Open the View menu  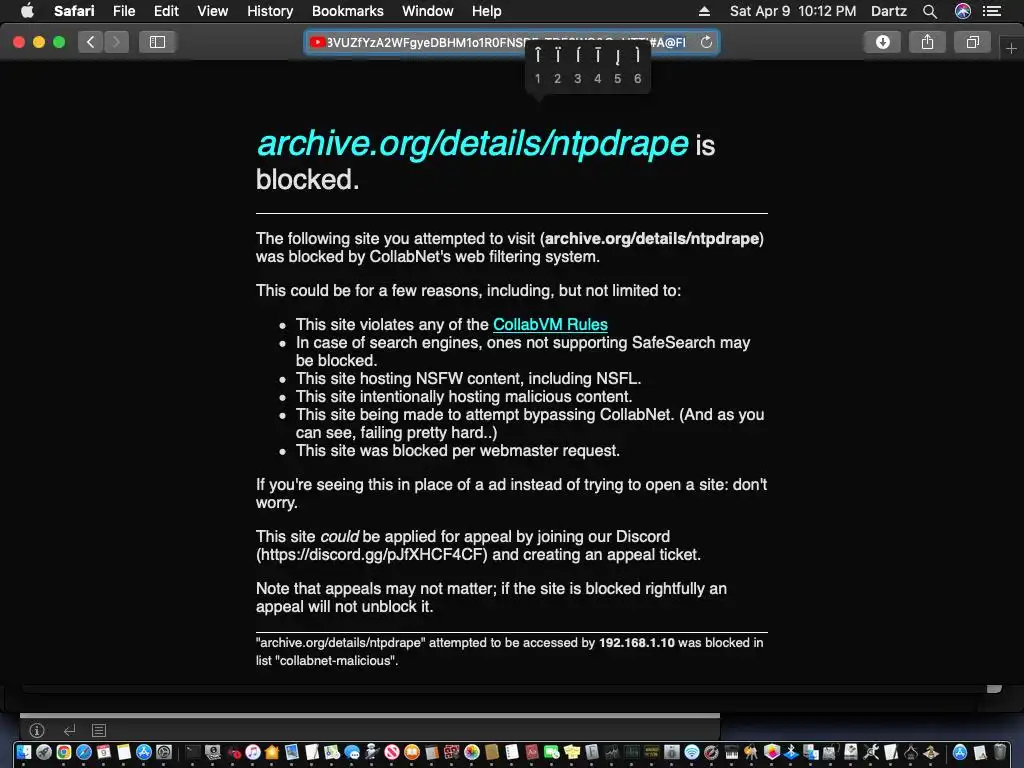click(212, 11)
